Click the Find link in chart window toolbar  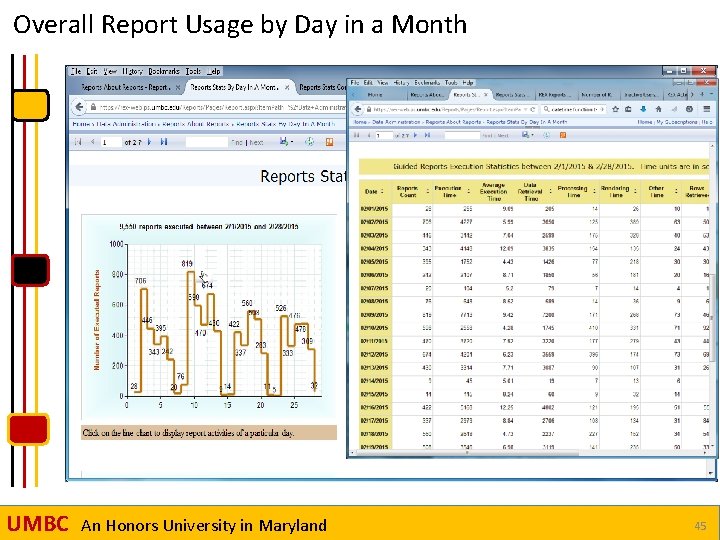237,142
